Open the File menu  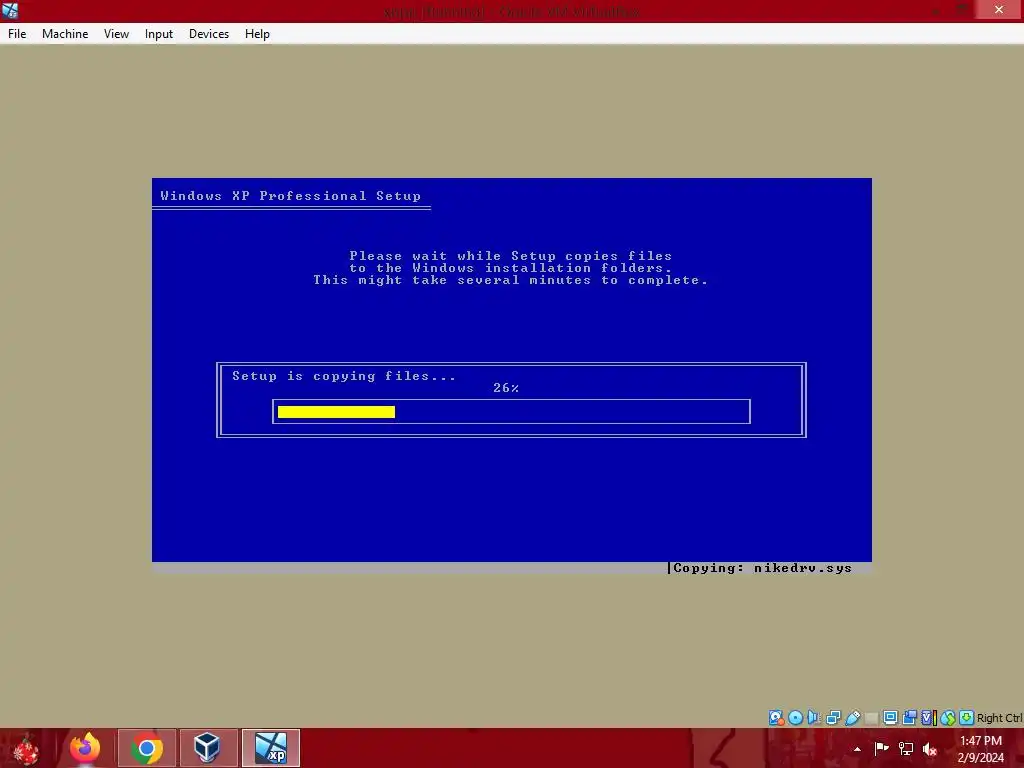[x=17, y=34]
